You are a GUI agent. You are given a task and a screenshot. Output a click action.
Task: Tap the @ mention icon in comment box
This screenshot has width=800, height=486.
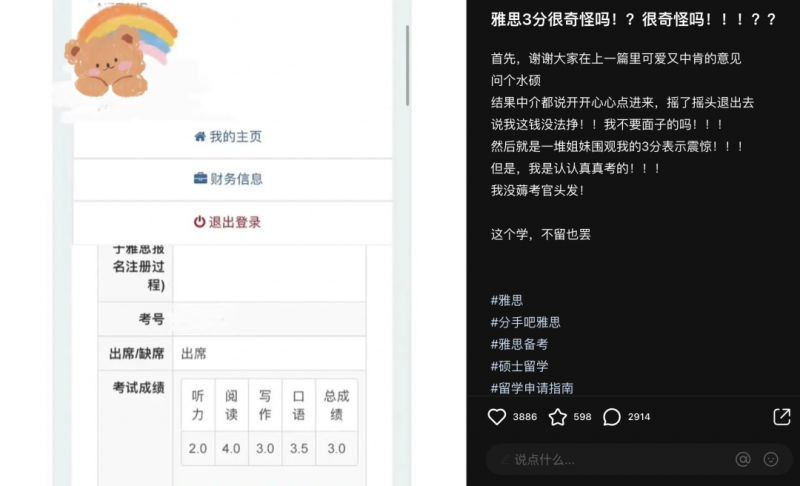coord(743,459)
